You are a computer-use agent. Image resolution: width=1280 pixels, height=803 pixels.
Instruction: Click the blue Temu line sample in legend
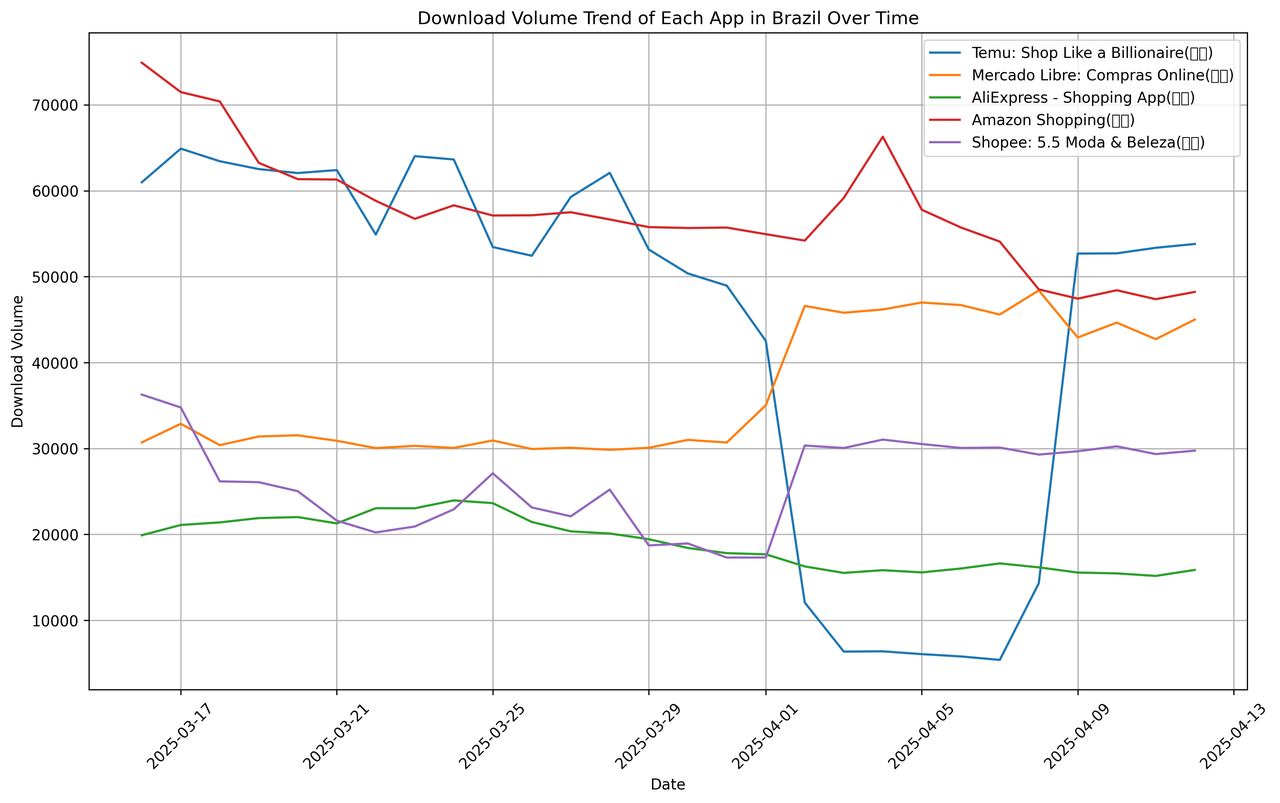[x=948, y=53]
